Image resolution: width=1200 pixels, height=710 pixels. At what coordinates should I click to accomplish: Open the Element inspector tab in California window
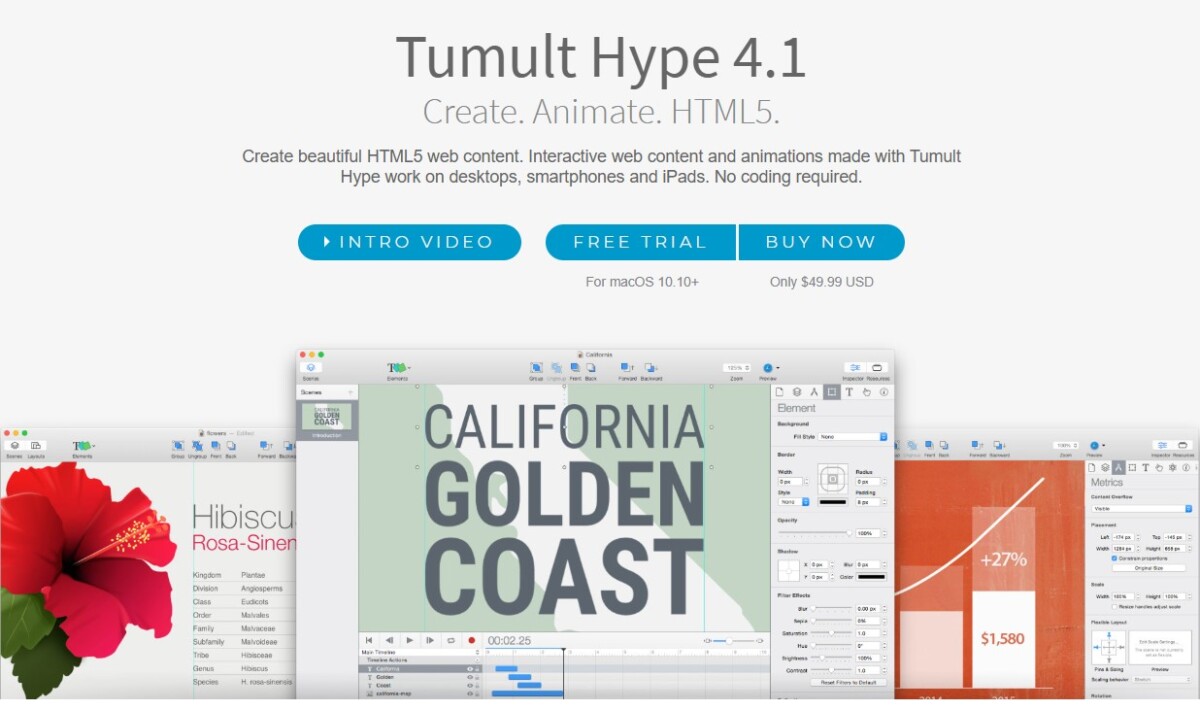coord(832,392)
